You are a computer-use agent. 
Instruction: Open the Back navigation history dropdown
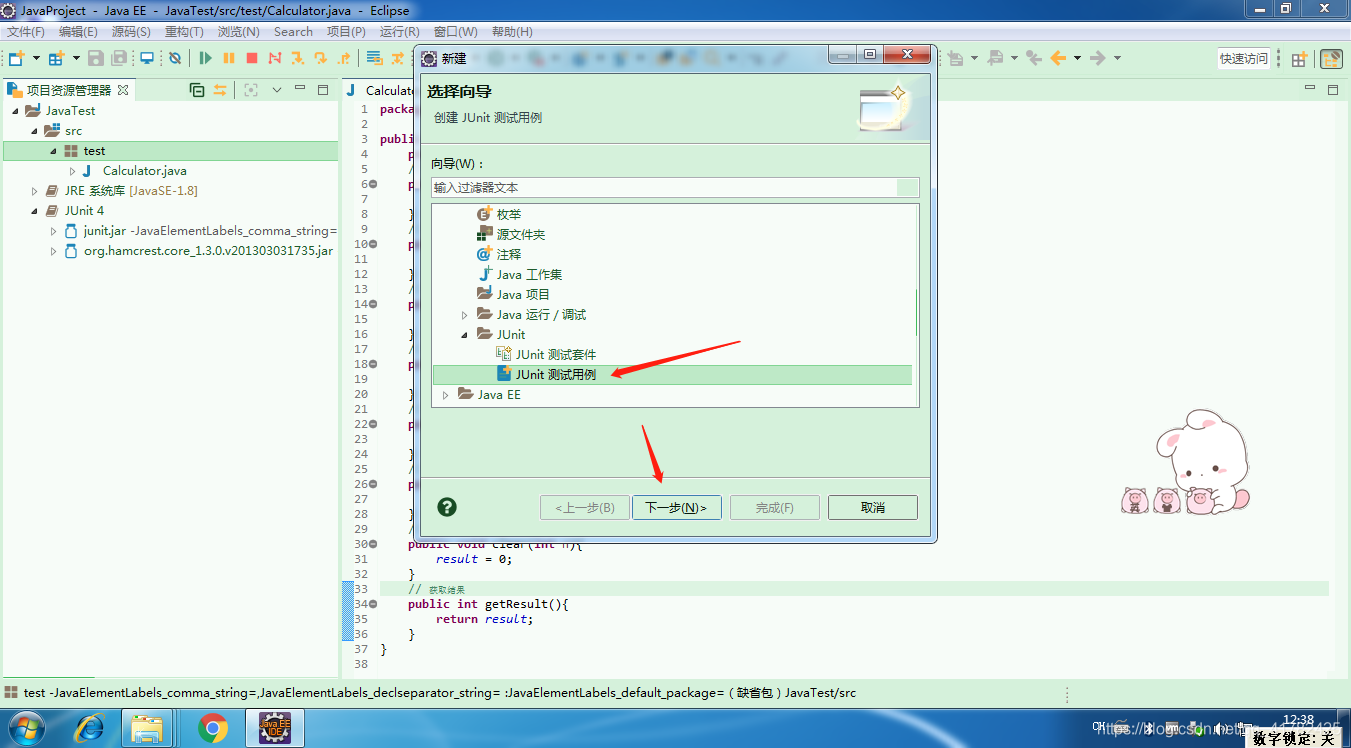pyautogui.click(x=1077, y=58)
